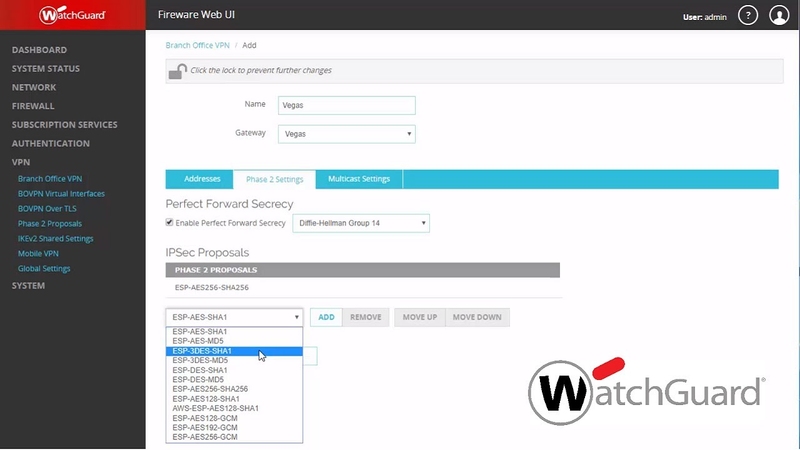Image resolution: width=800 pixels, height=450 pixels.
Task: Open Global Settings sidebar link
Action: coord(44,268)
